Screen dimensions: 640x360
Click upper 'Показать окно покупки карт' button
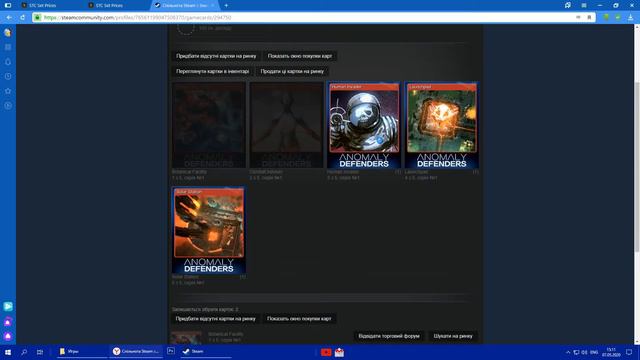pyautogui.click(x=300, y=56)
